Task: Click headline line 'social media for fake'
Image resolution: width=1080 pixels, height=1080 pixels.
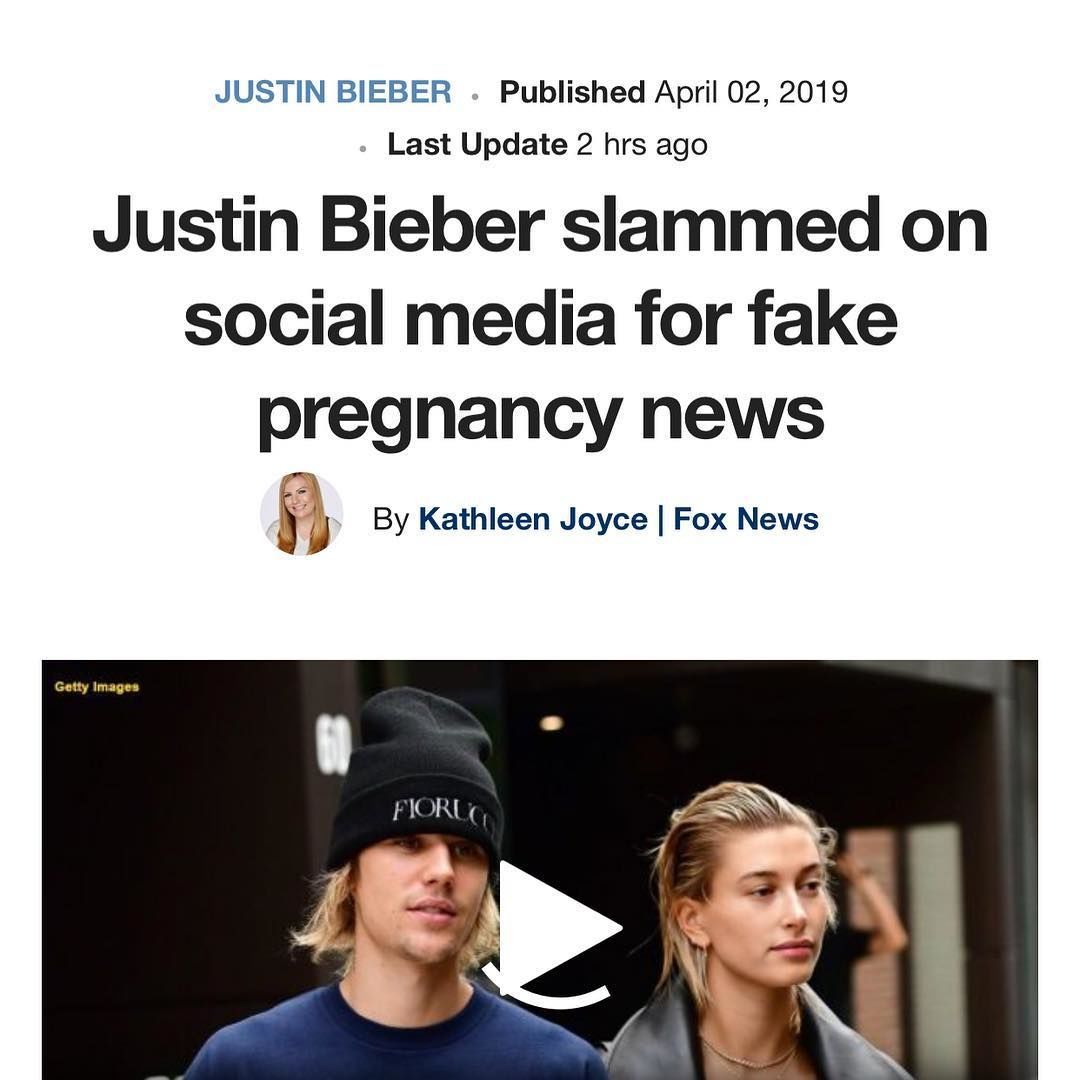Action: pyautogui.click(x=540, y=319)
